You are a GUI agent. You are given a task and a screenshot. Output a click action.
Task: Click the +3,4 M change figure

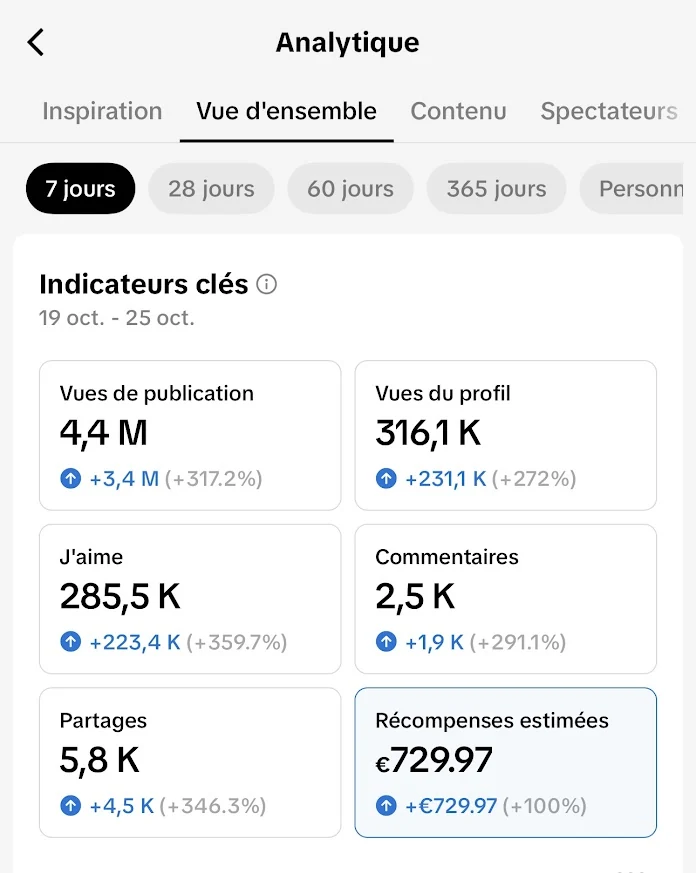click(124, 479)
